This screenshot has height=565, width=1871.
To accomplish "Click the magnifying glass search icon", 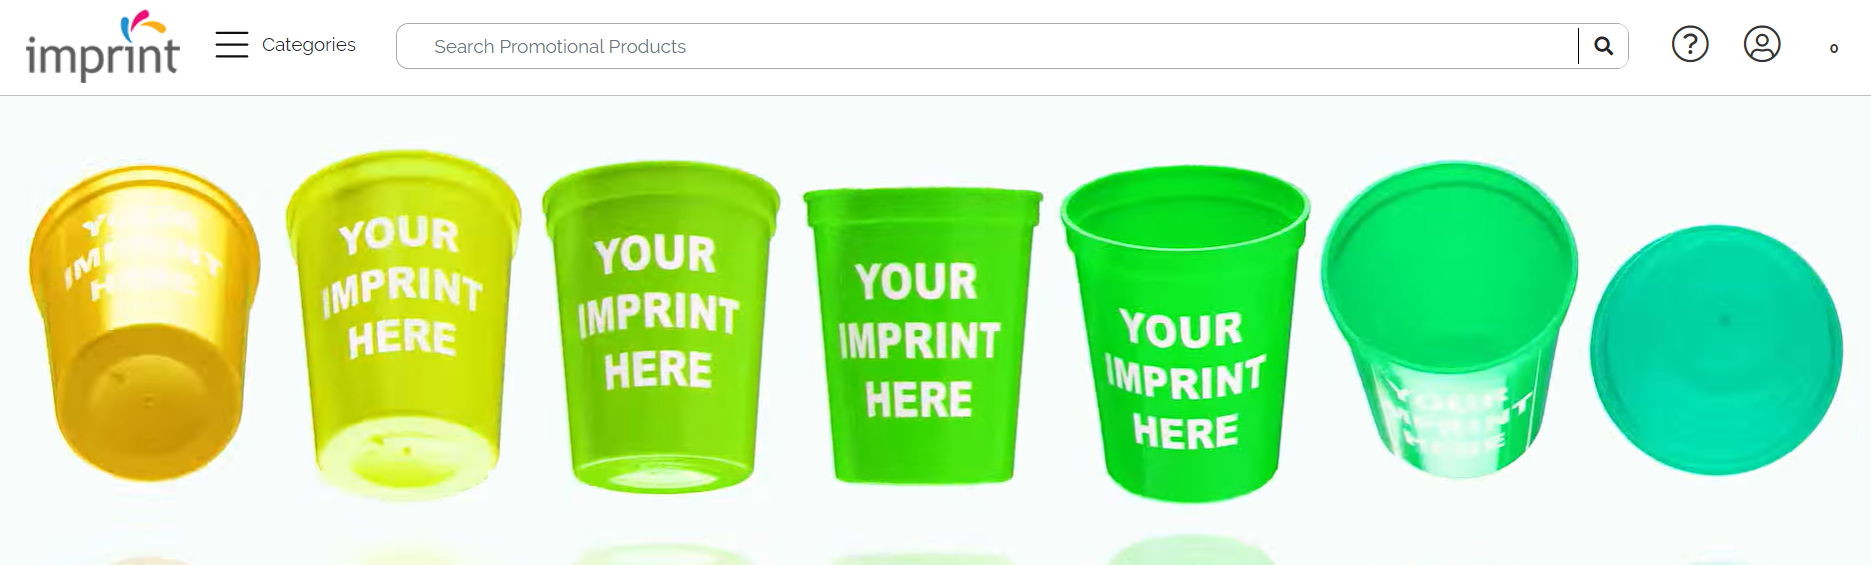I will 1603,46.
